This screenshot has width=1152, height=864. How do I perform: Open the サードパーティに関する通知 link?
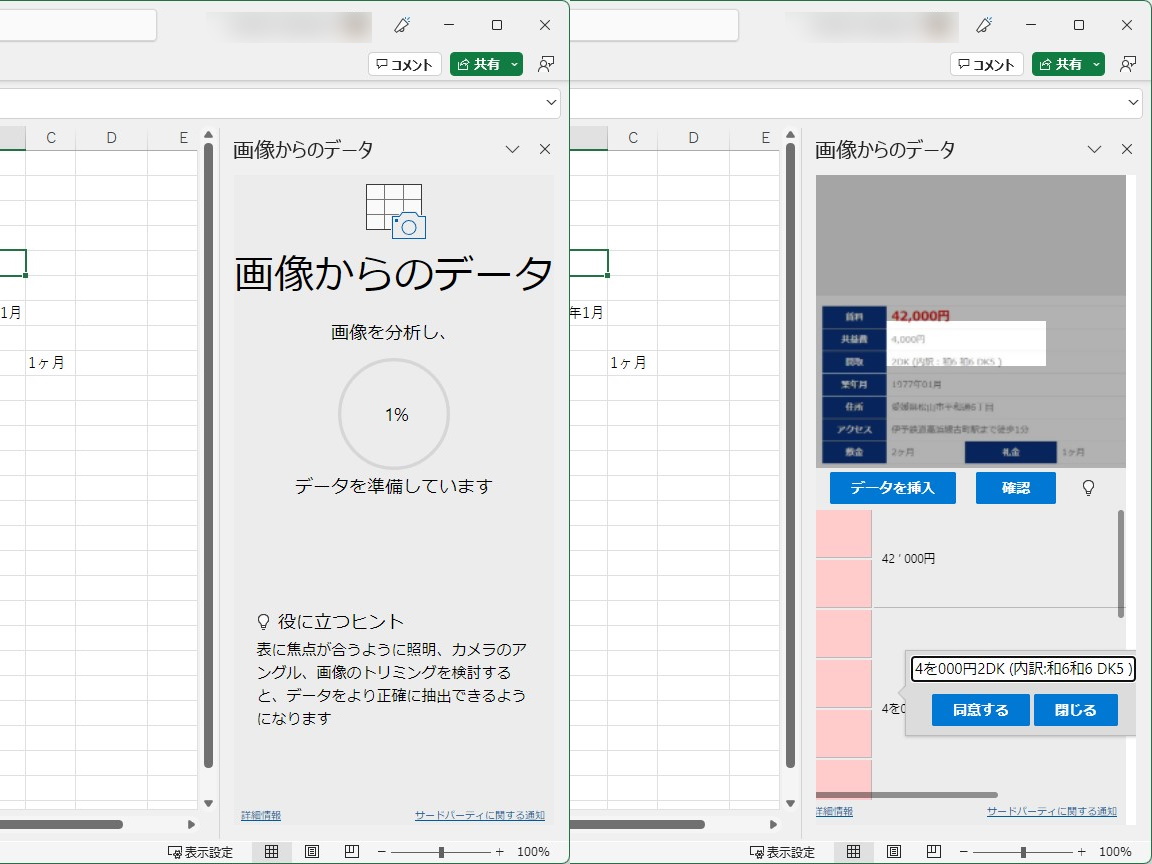click(1051, 811)
